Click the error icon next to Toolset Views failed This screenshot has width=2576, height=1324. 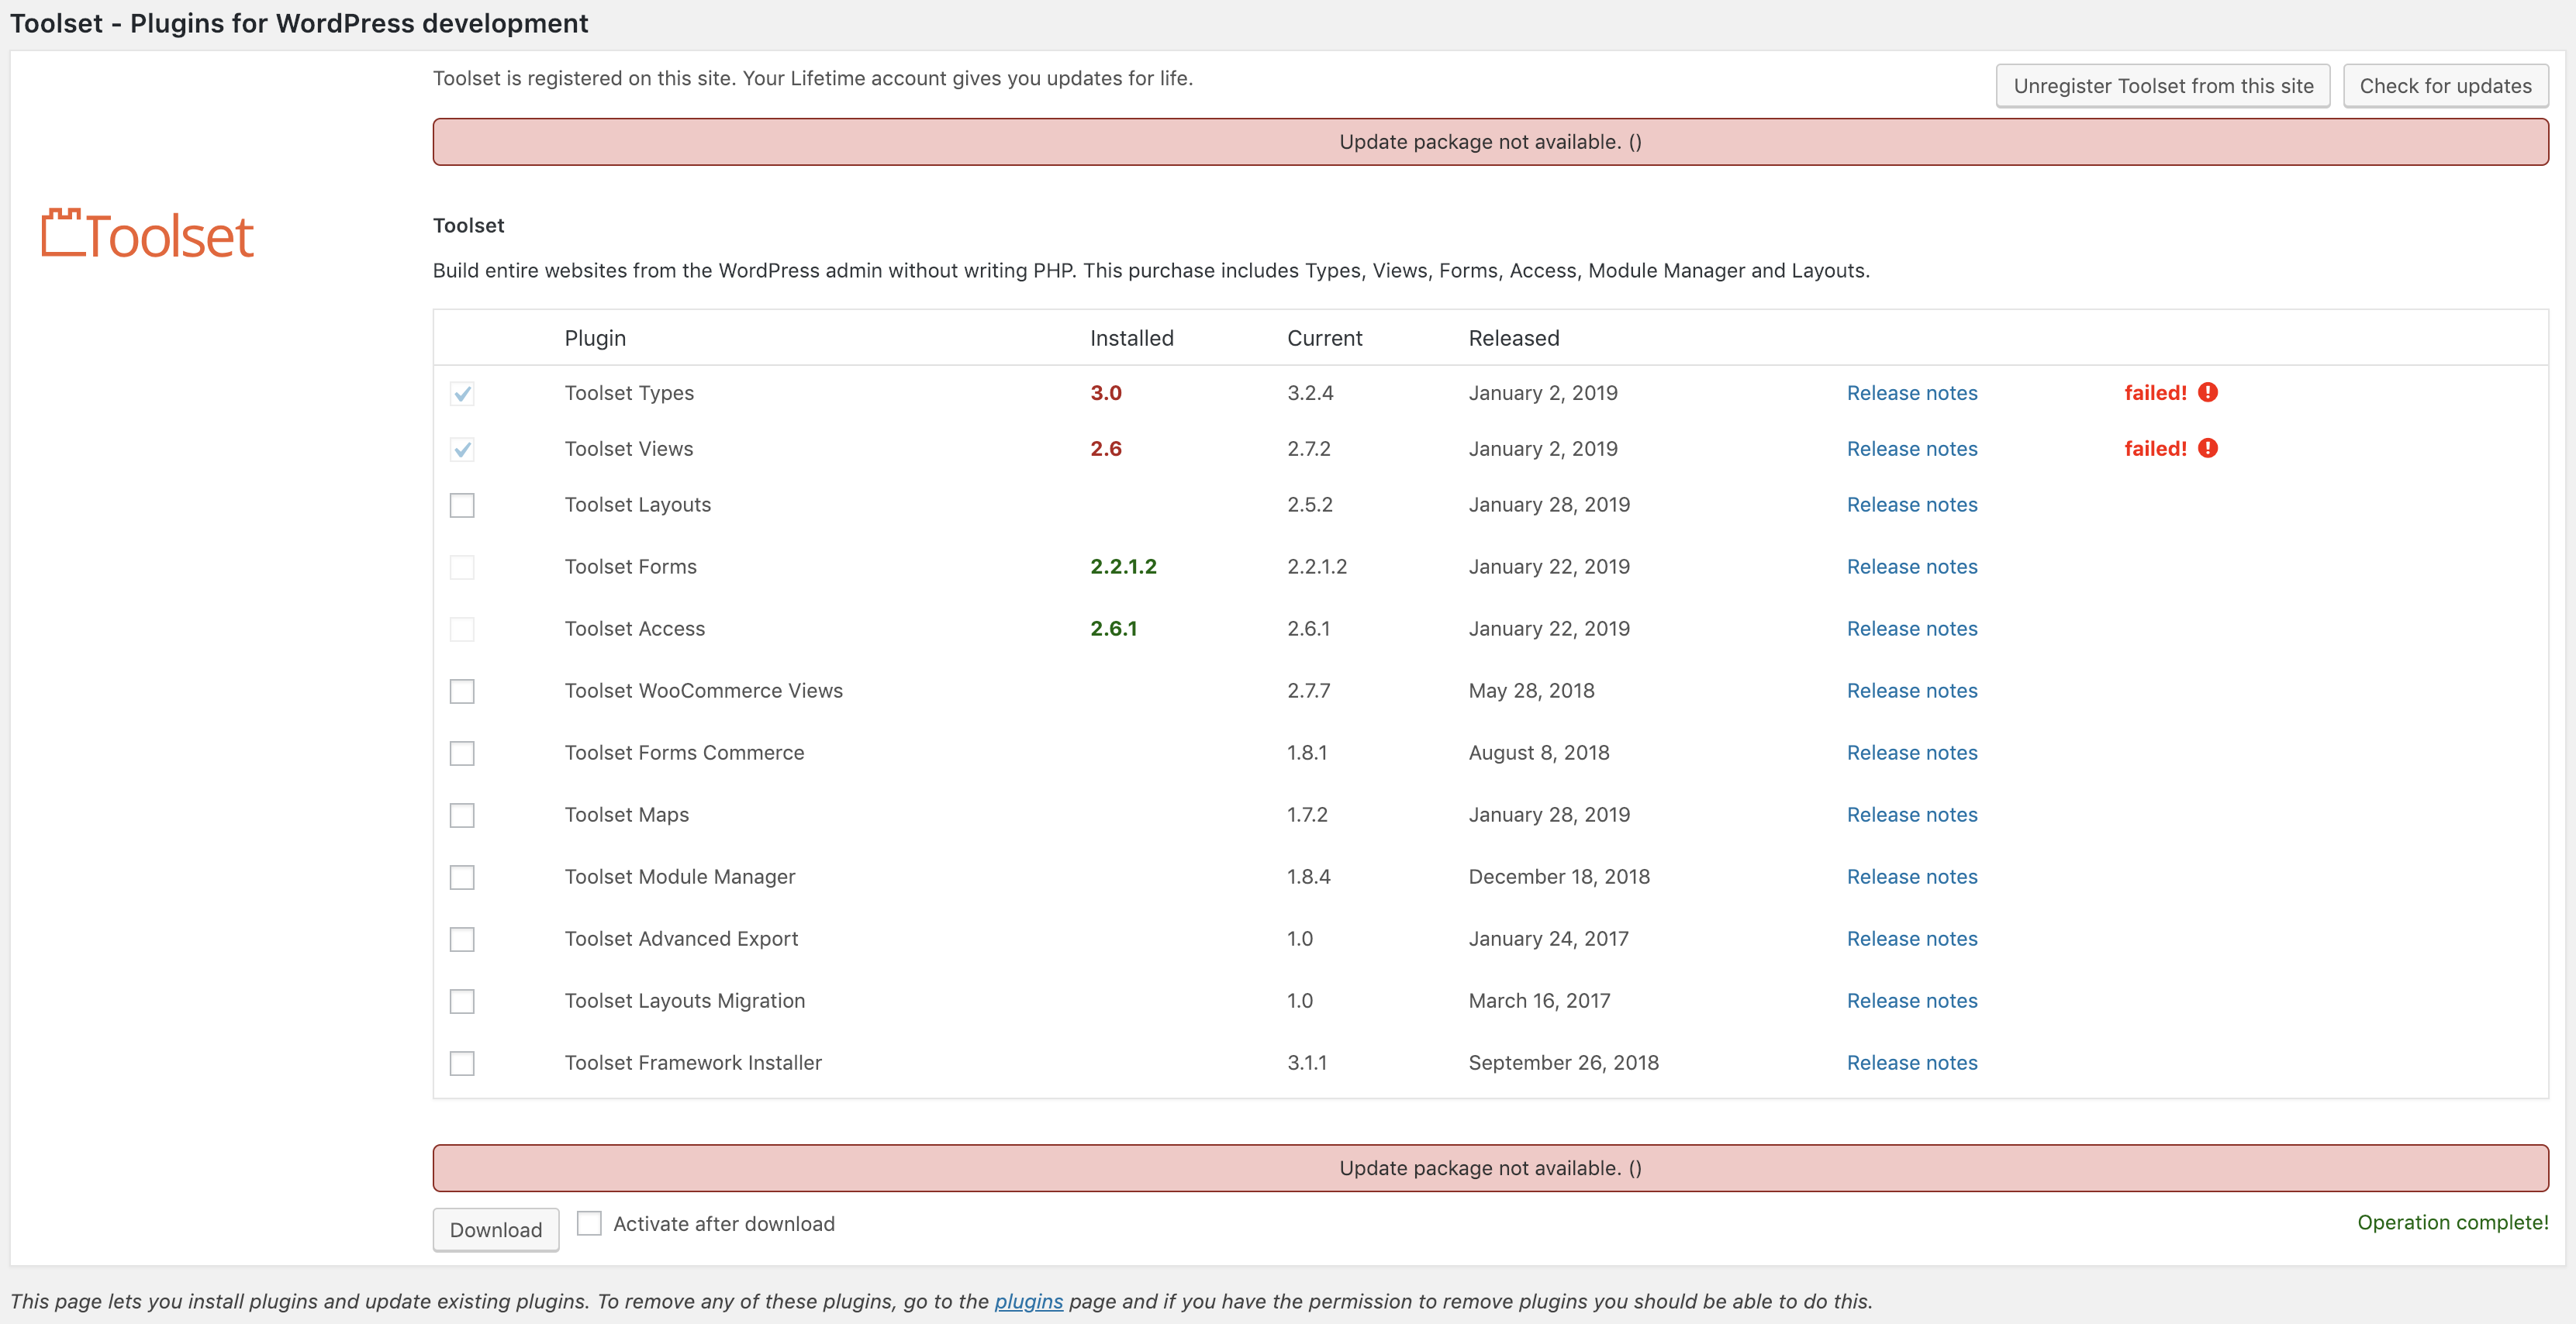pos(2208,448)
